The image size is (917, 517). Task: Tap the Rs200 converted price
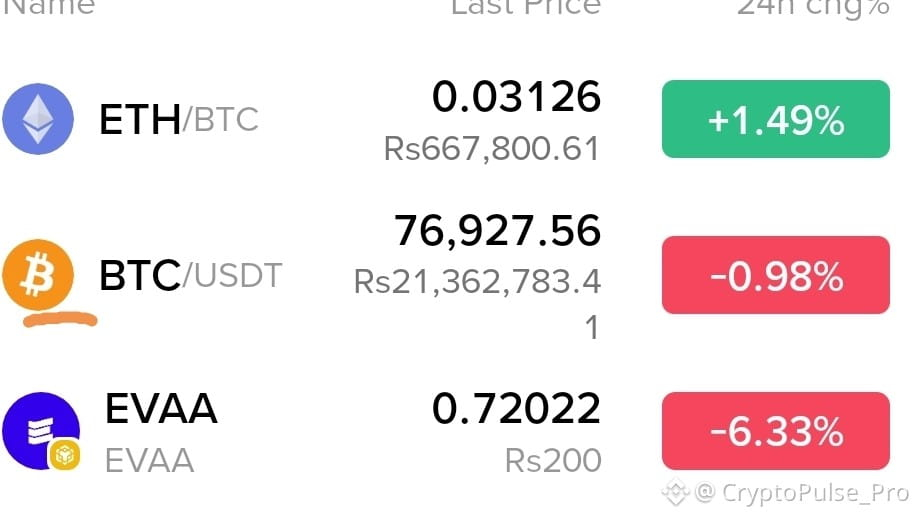[x=553, y=461]
